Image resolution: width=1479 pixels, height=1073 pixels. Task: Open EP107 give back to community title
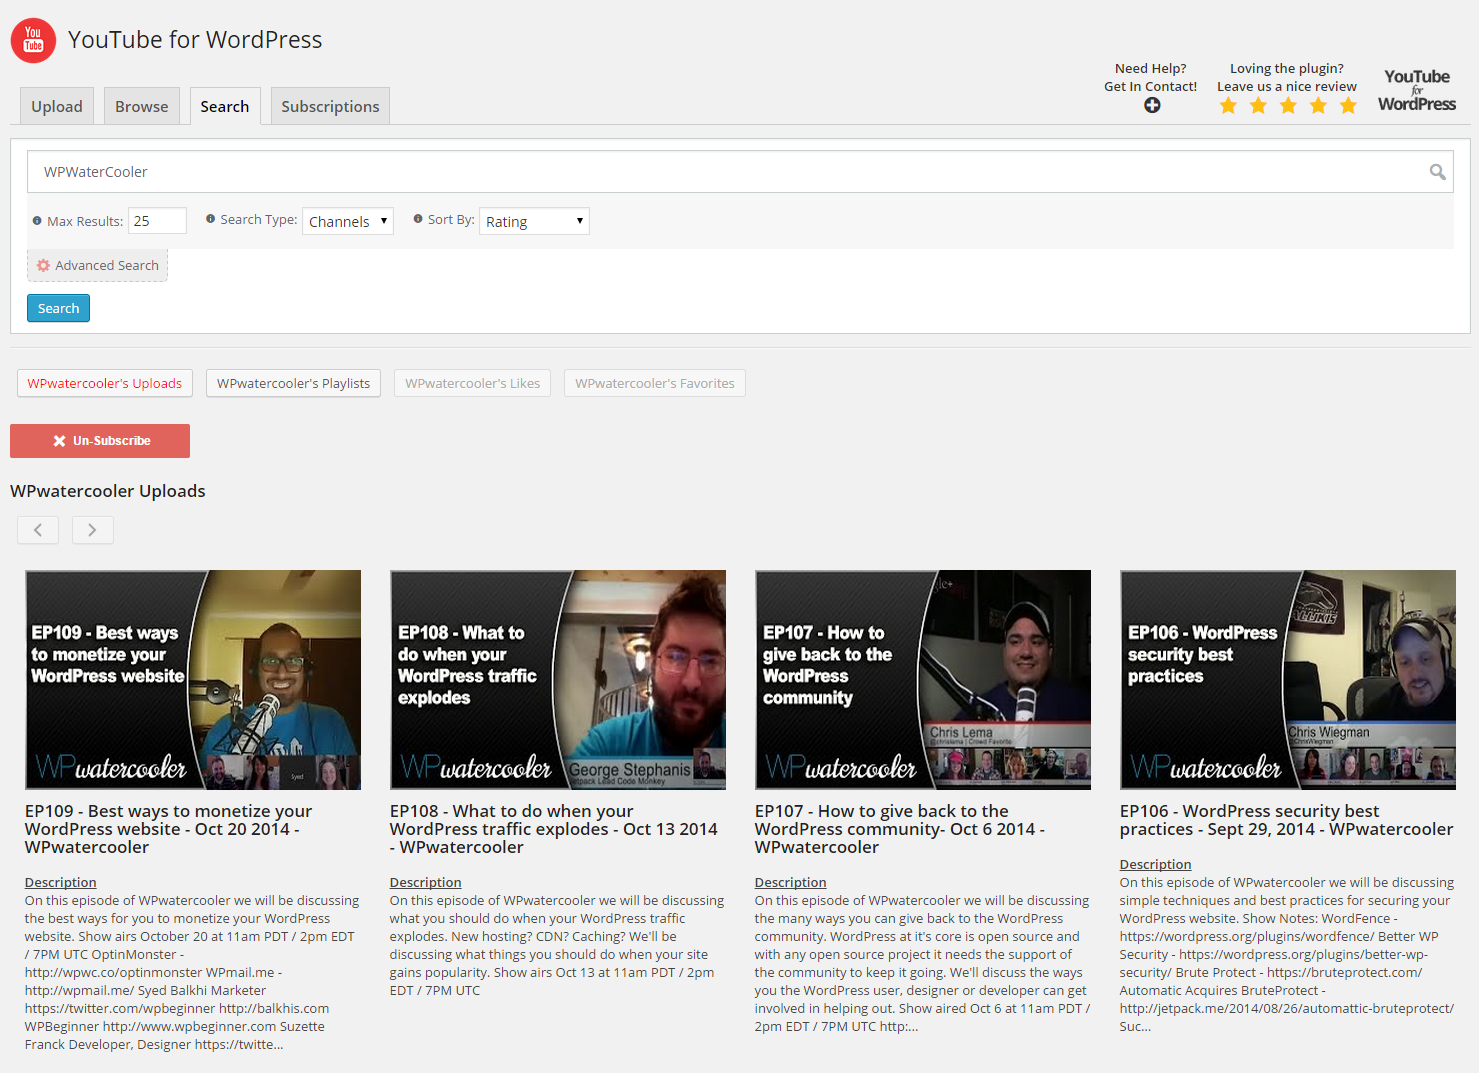[x=900, y=829]
